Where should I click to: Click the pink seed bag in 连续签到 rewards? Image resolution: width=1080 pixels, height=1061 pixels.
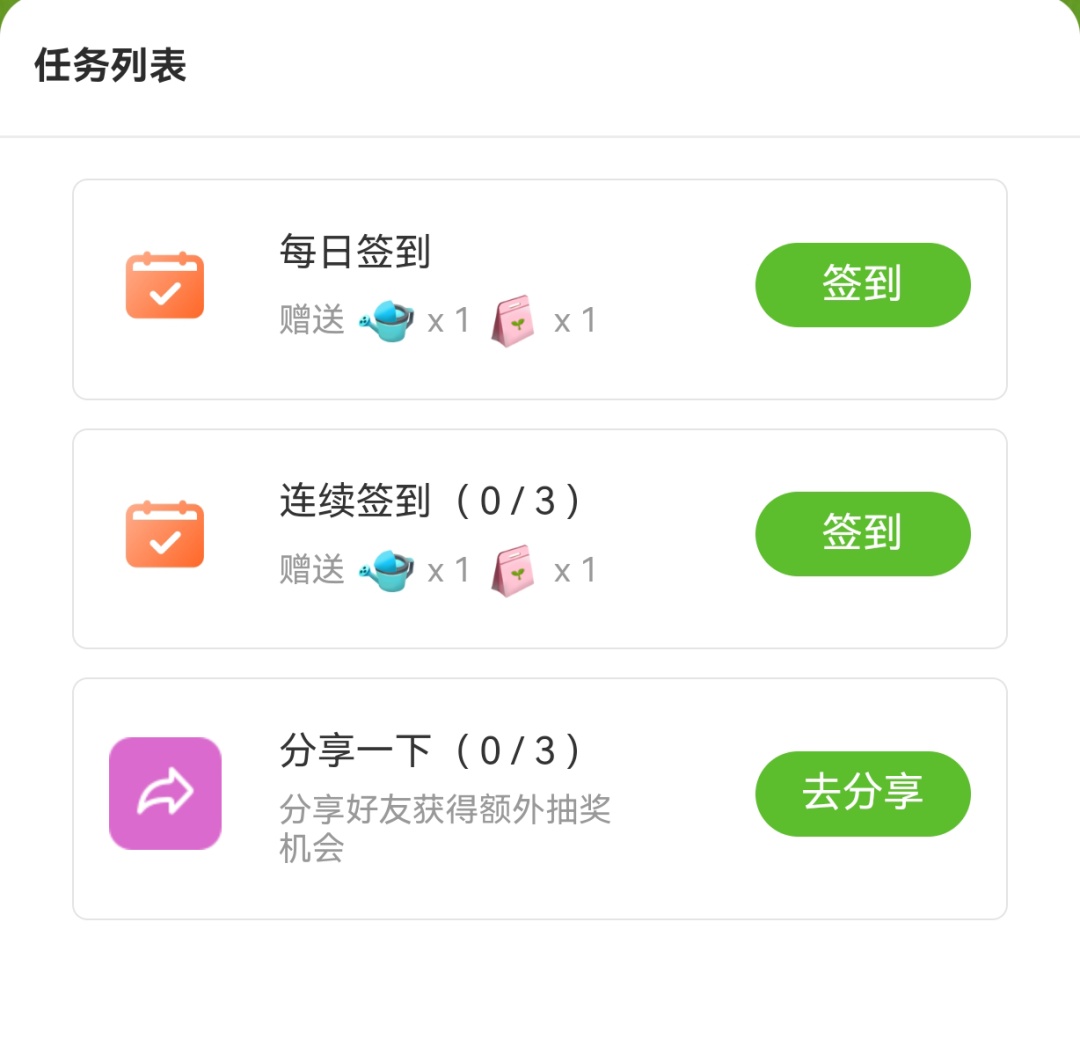[513, 571]
